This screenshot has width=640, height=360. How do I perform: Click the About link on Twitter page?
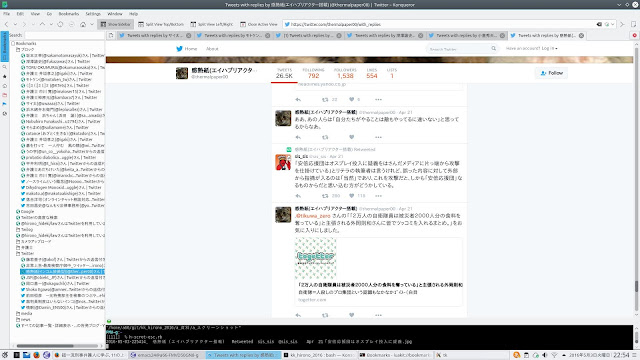coord(212,49)
